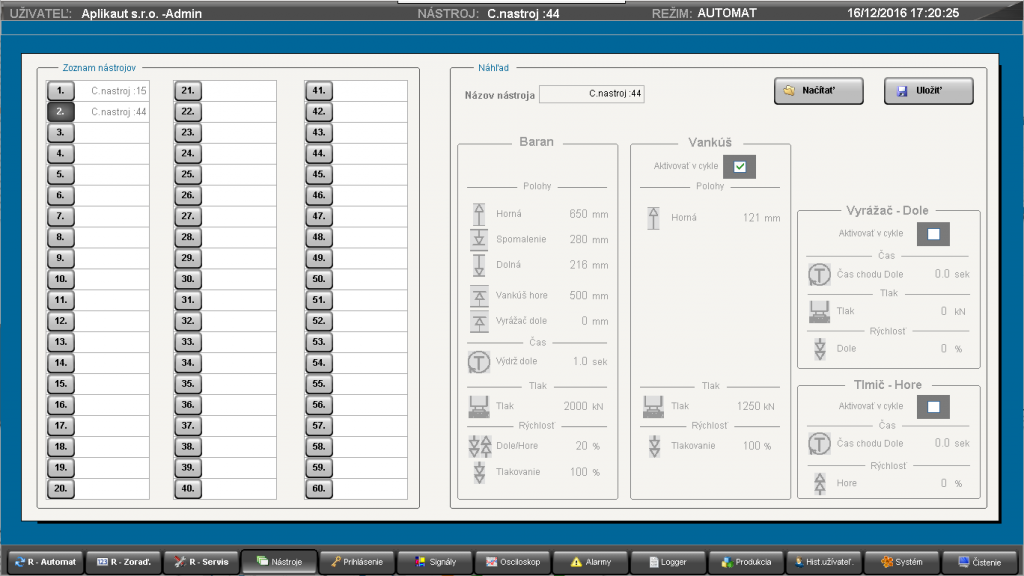The width and height of the screenshot is (1024, 576).
Task: Select tool slot 50 button
Action: [x=319, y=279]
